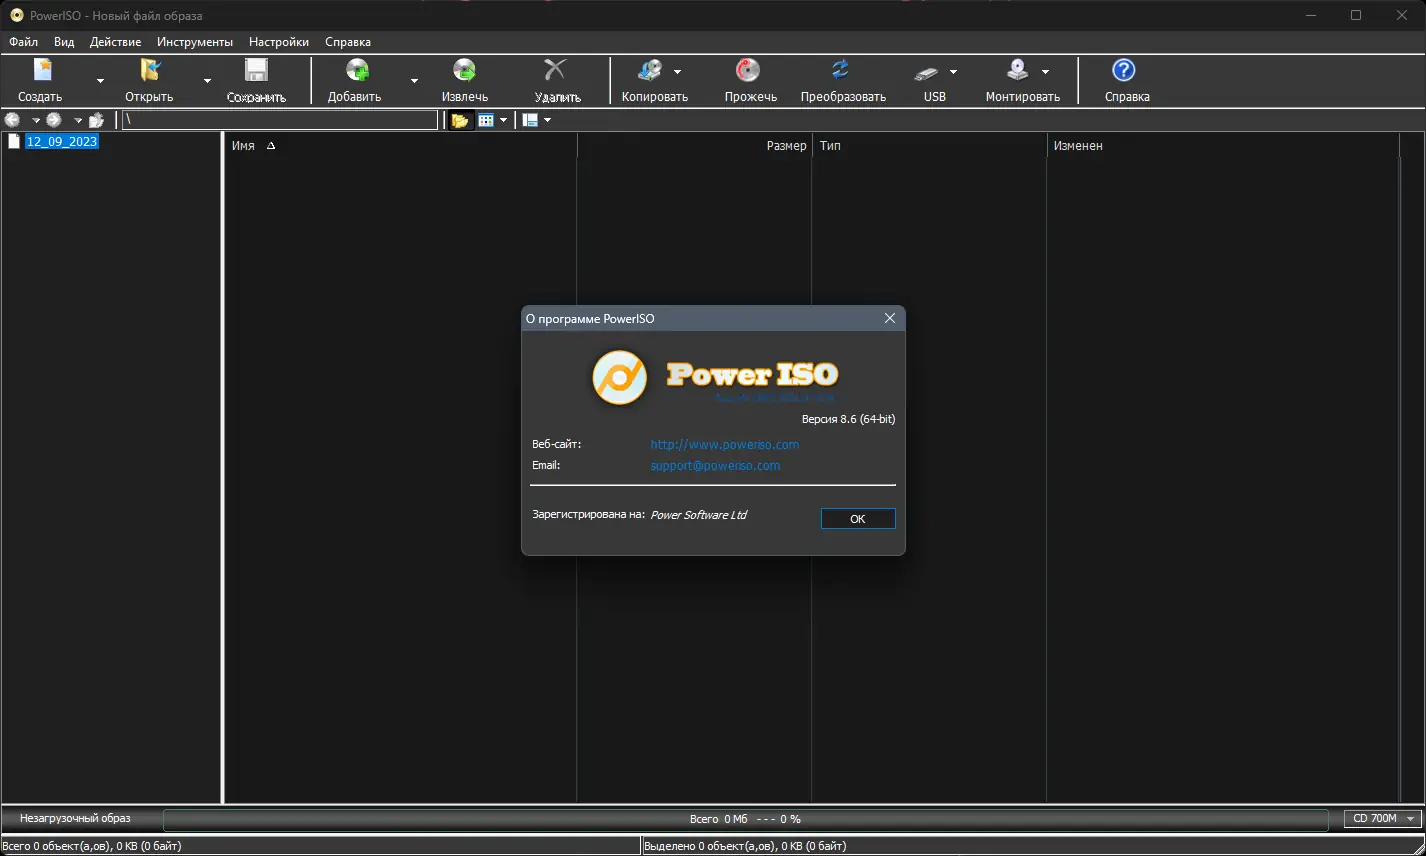This screenshot has width=1426, height=856.
Task: Open the Настройки menu
Action: [x=278, y=42]
